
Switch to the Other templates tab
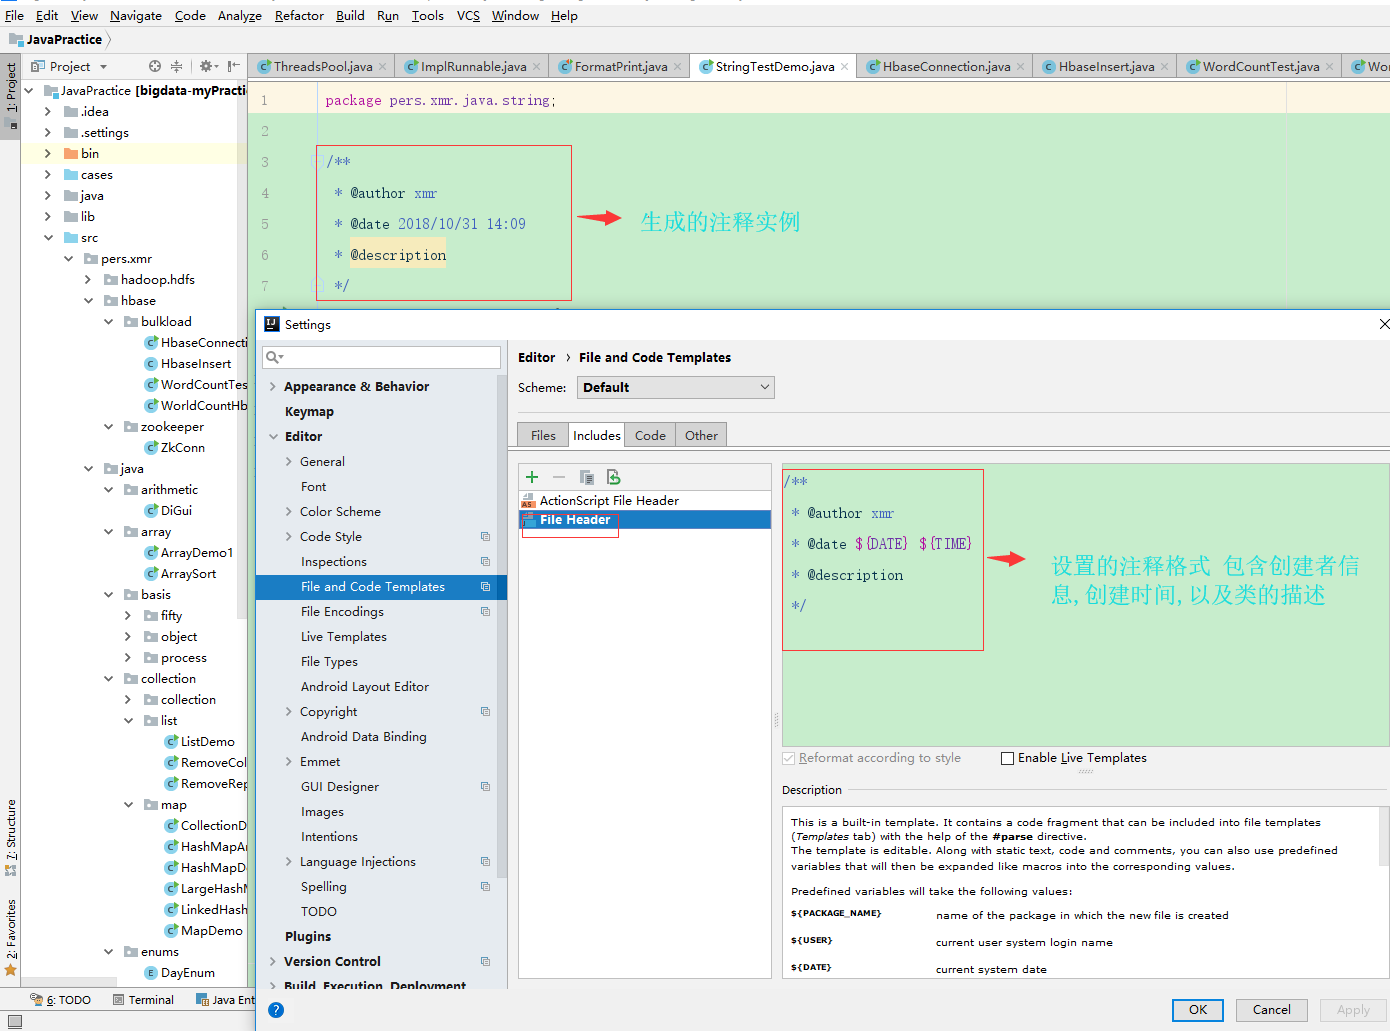(701, 435)
